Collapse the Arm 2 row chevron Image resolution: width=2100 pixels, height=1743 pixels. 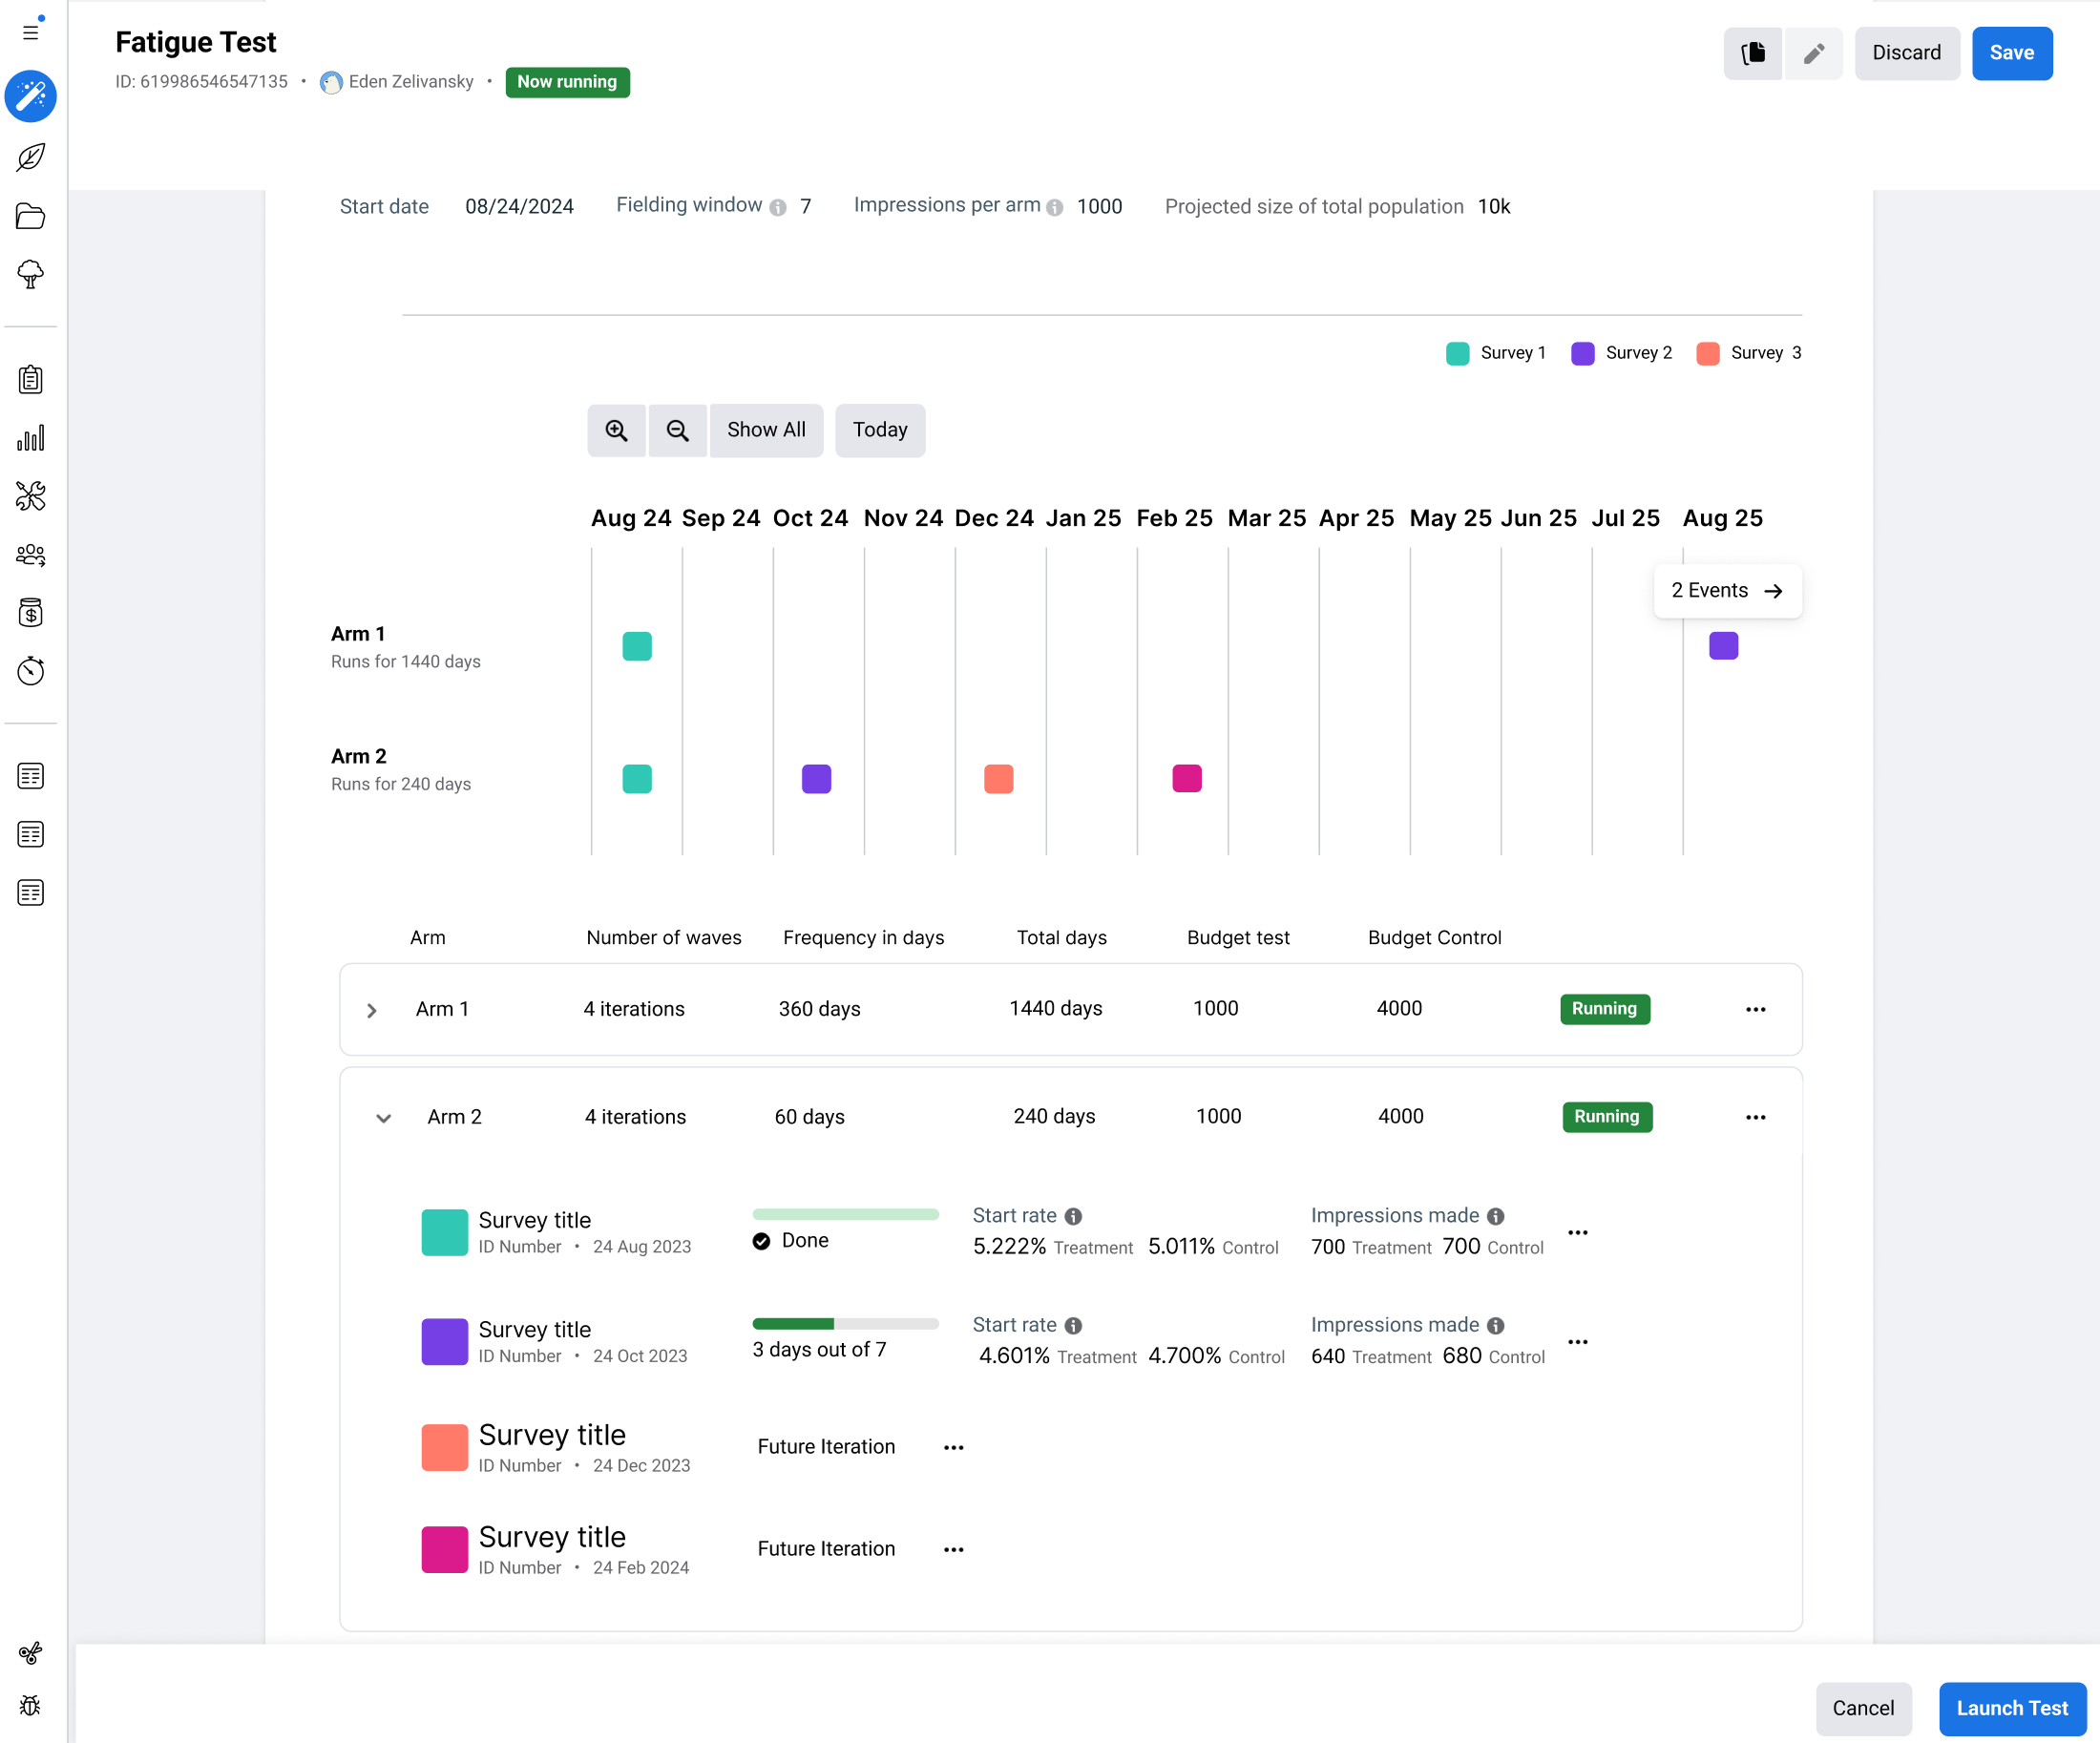click(x=383, y=1118)
